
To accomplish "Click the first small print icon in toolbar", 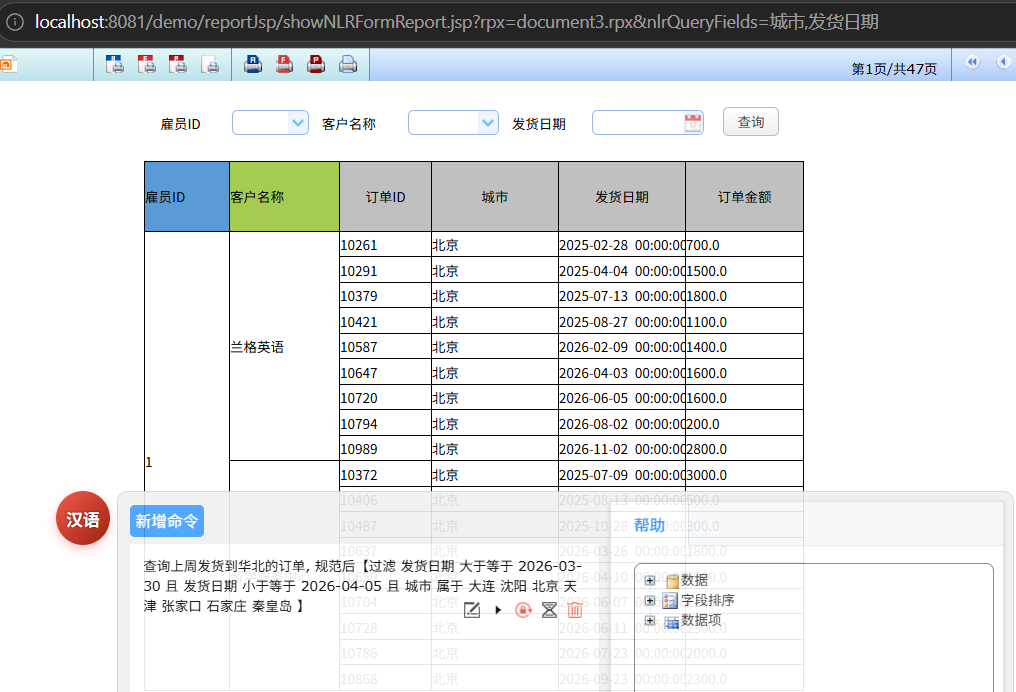I will 115,65.
